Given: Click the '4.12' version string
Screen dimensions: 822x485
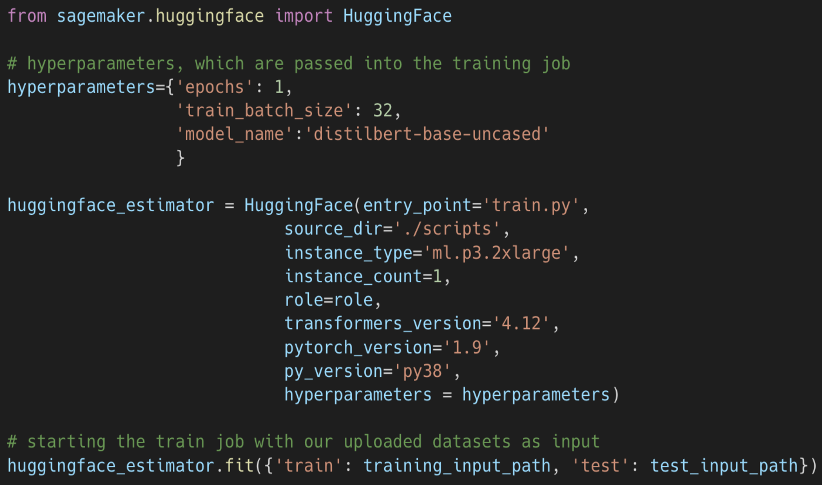Looking at the screenshot, I should click(x=521, y=324).
